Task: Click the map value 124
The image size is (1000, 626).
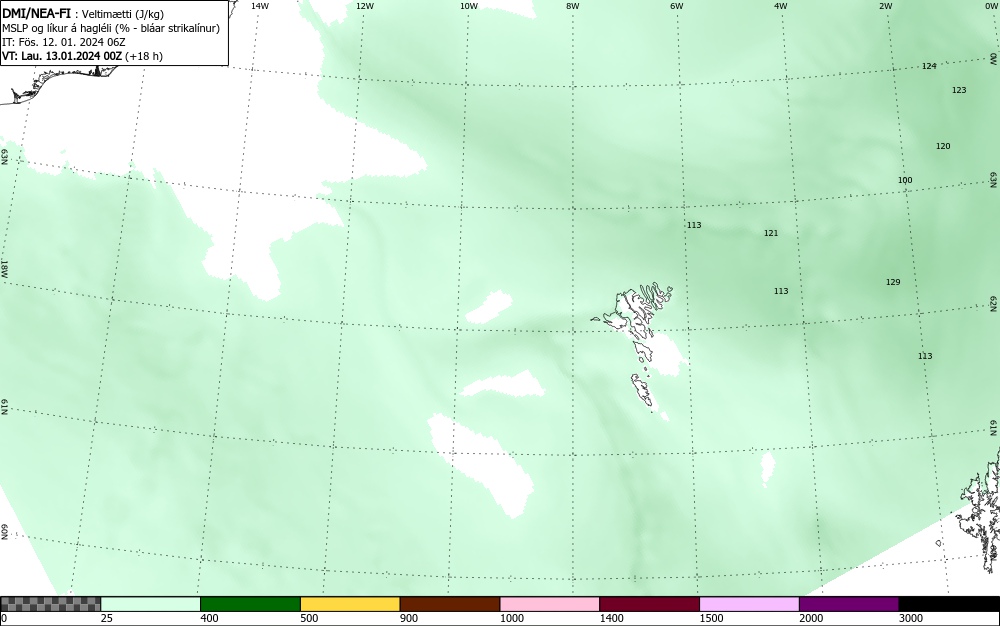Action: pos(929,66)
